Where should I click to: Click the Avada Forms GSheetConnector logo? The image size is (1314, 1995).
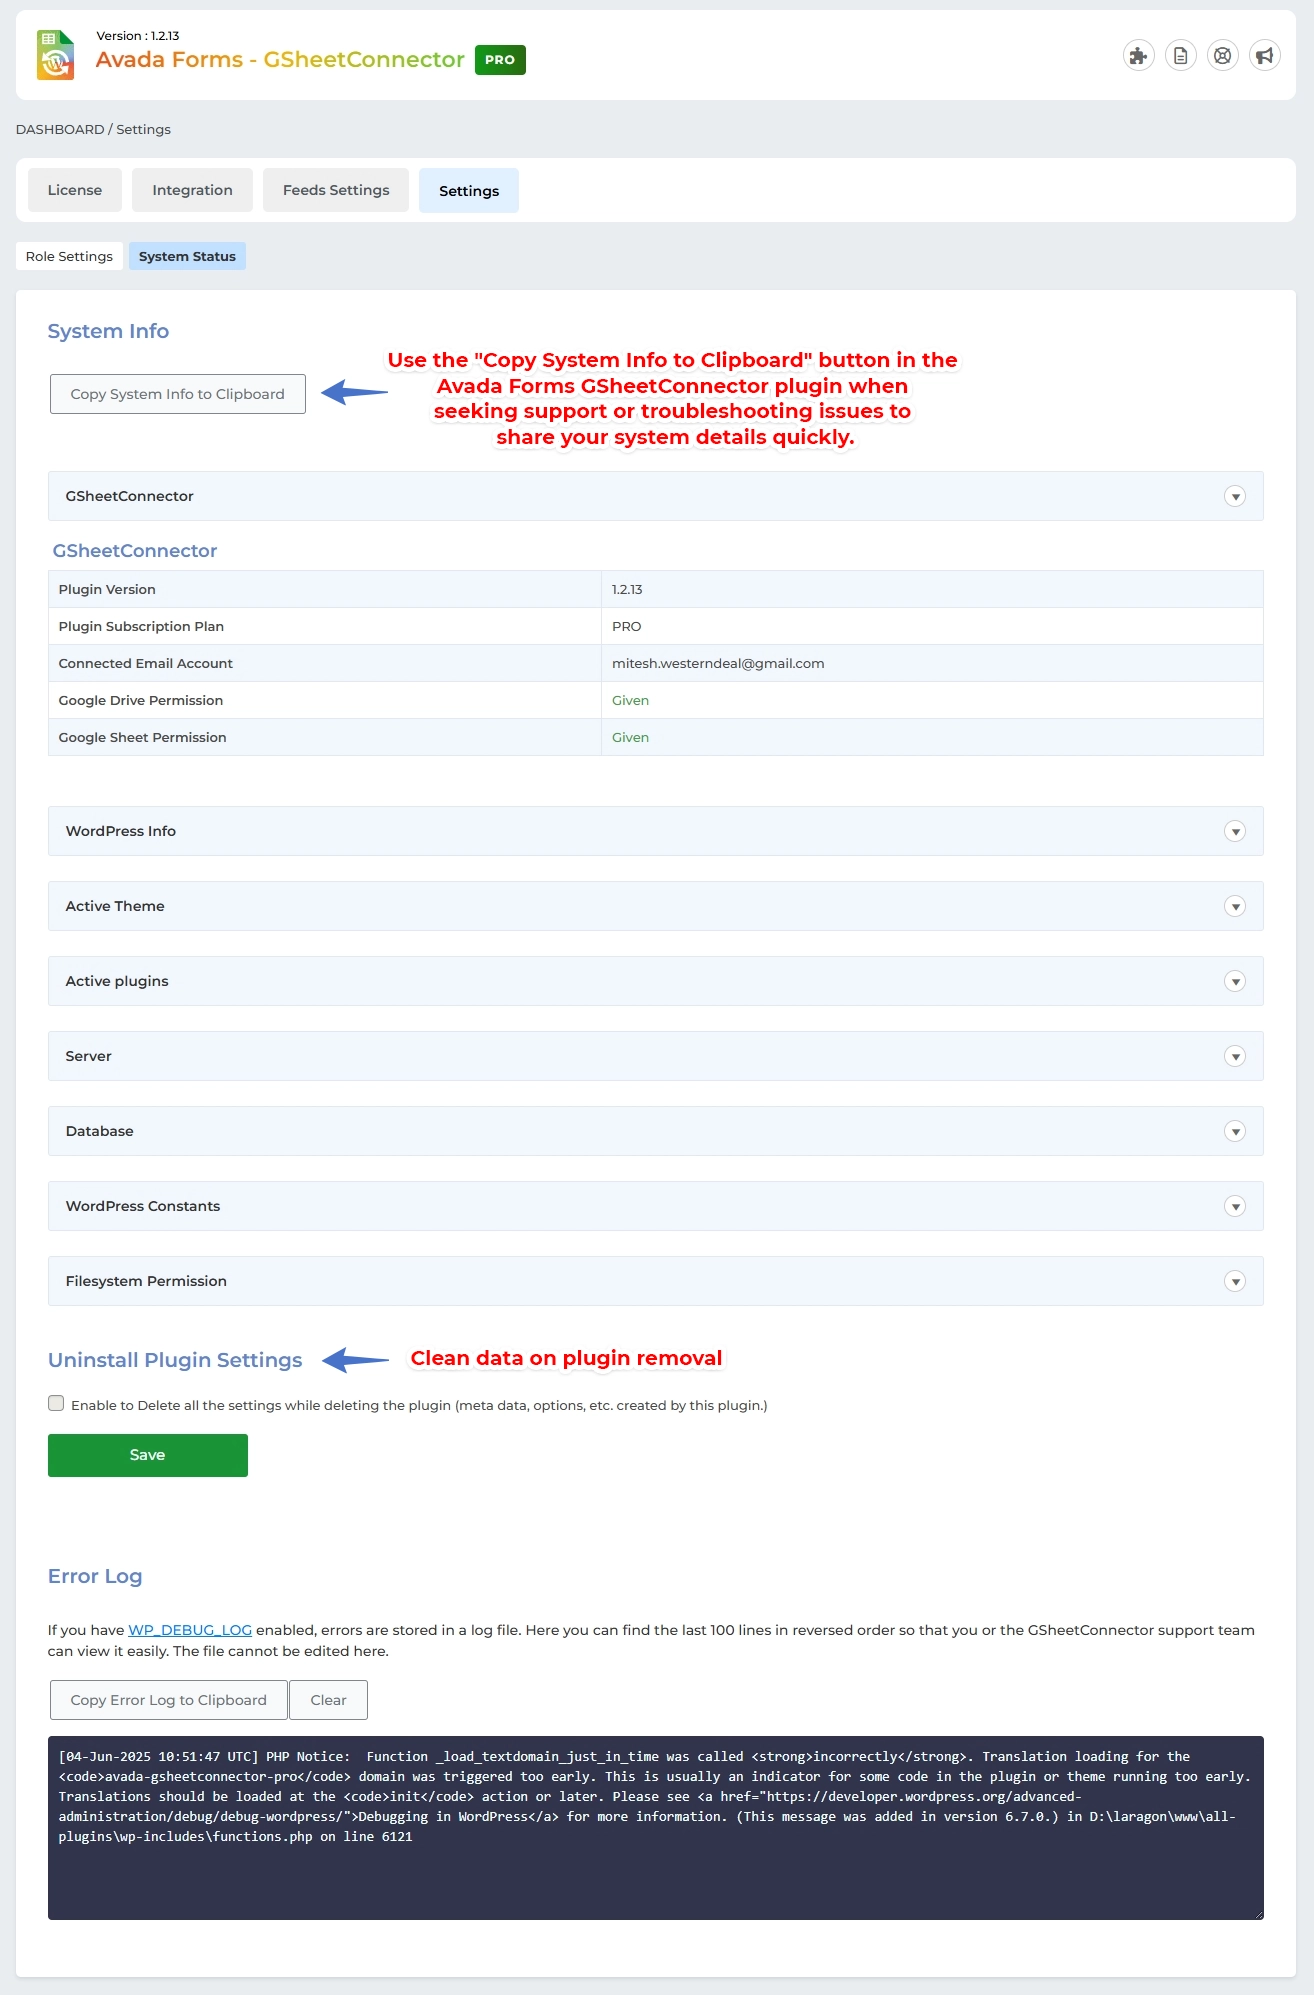56,55
